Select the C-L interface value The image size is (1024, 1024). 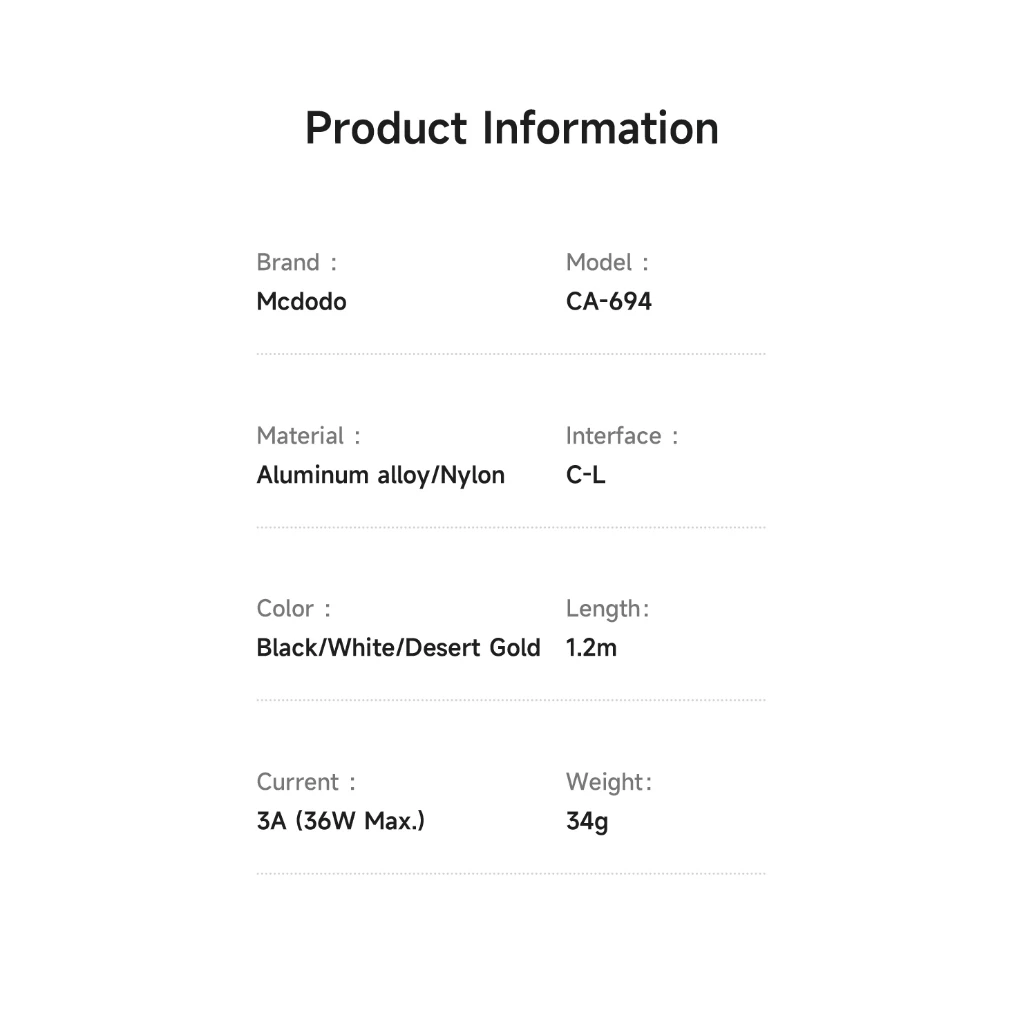(x=585, y=475)
